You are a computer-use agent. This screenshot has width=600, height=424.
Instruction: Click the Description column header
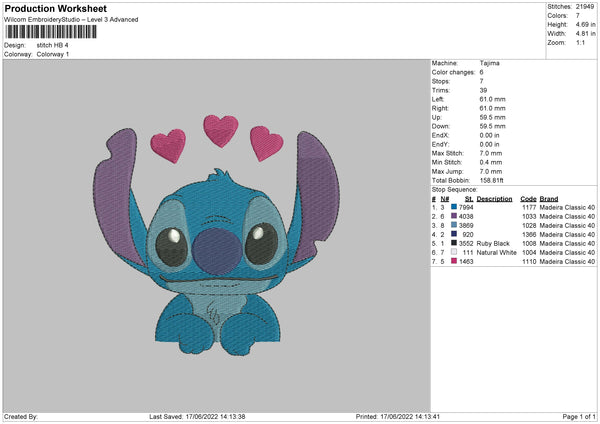[x=494, y=198]
